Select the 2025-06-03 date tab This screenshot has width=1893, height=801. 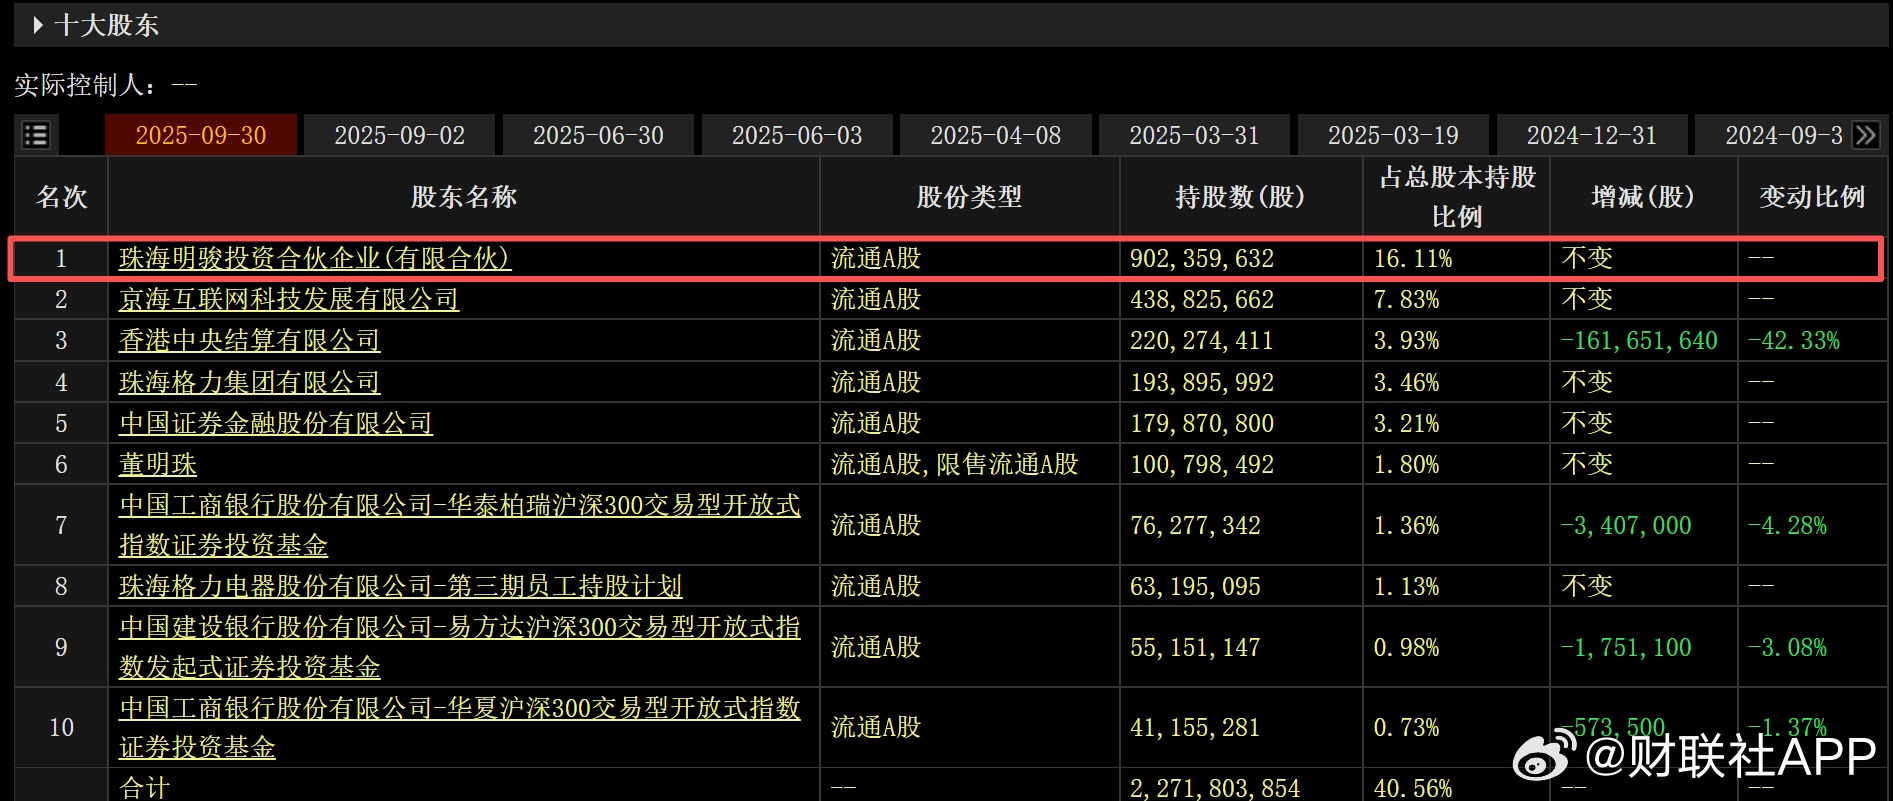[x=796, y=135]
